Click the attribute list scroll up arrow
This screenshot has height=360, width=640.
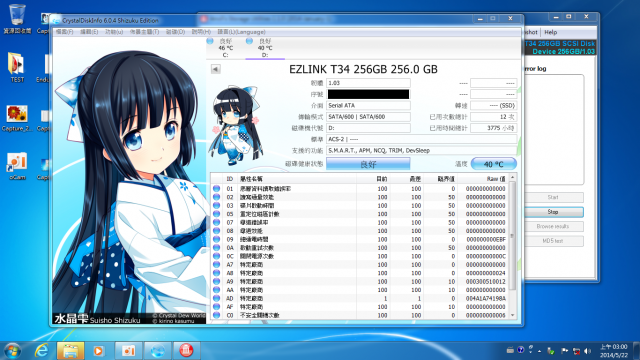[x=513, y=178]
